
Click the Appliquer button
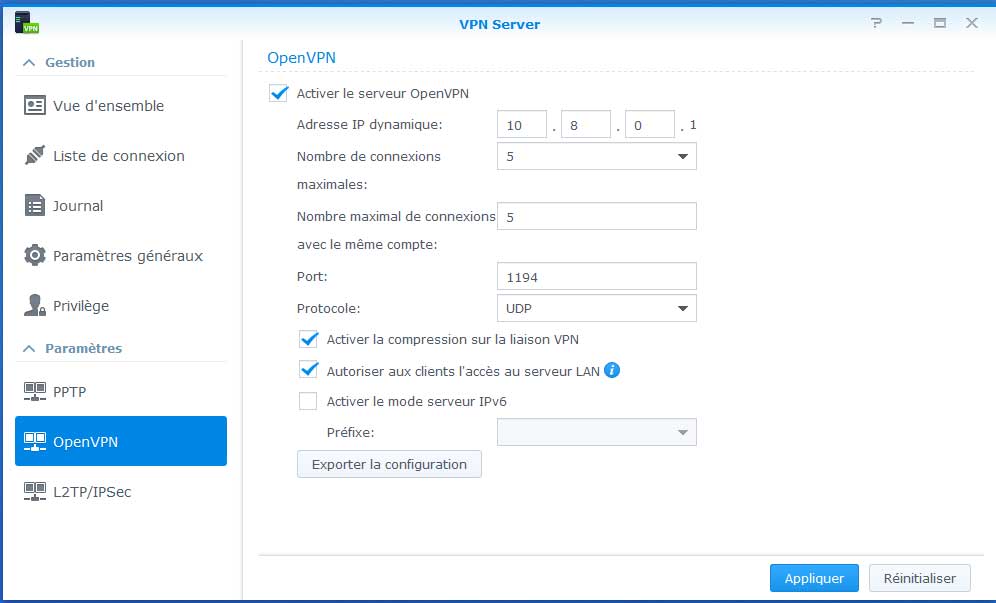(814, 578)
